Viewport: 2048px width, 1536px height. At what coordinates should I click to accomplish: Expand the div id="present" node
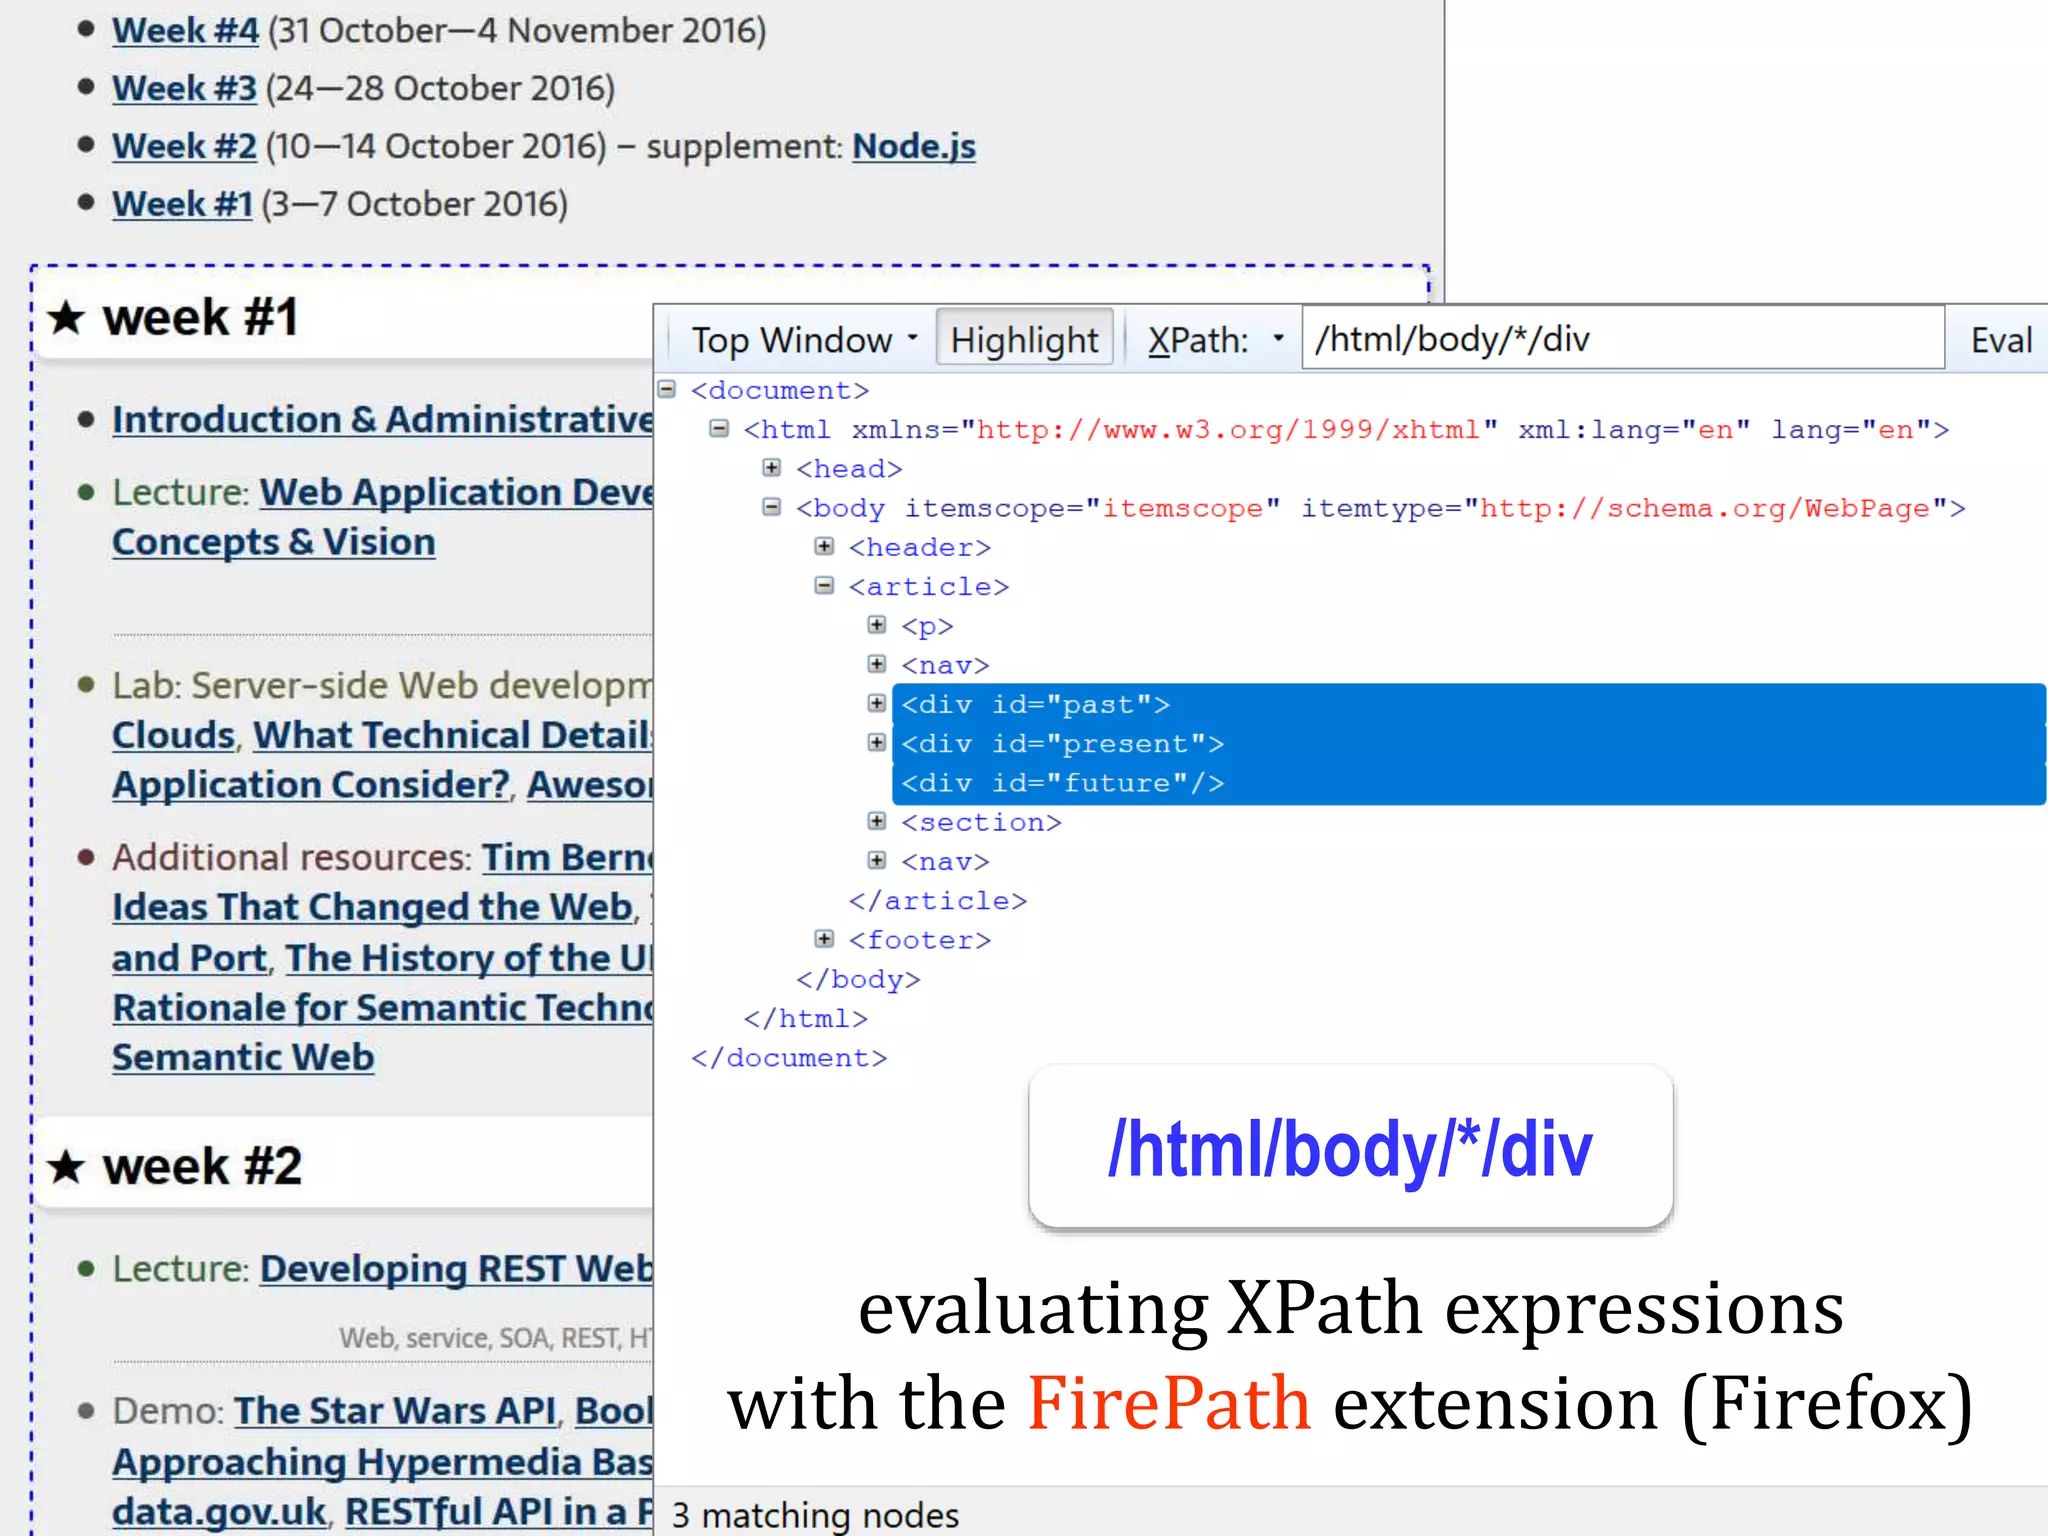[x=877, y=743]
